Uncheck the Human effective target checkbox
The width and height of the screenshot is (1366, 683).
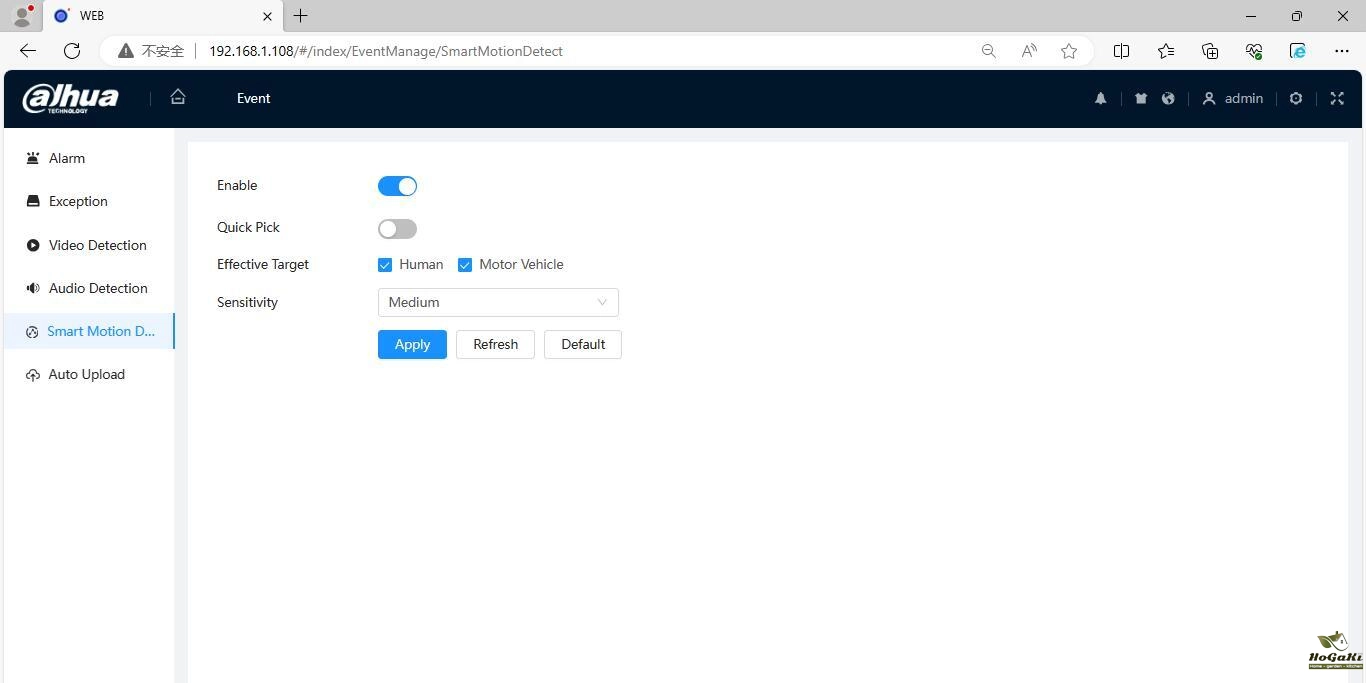(385, 265)
